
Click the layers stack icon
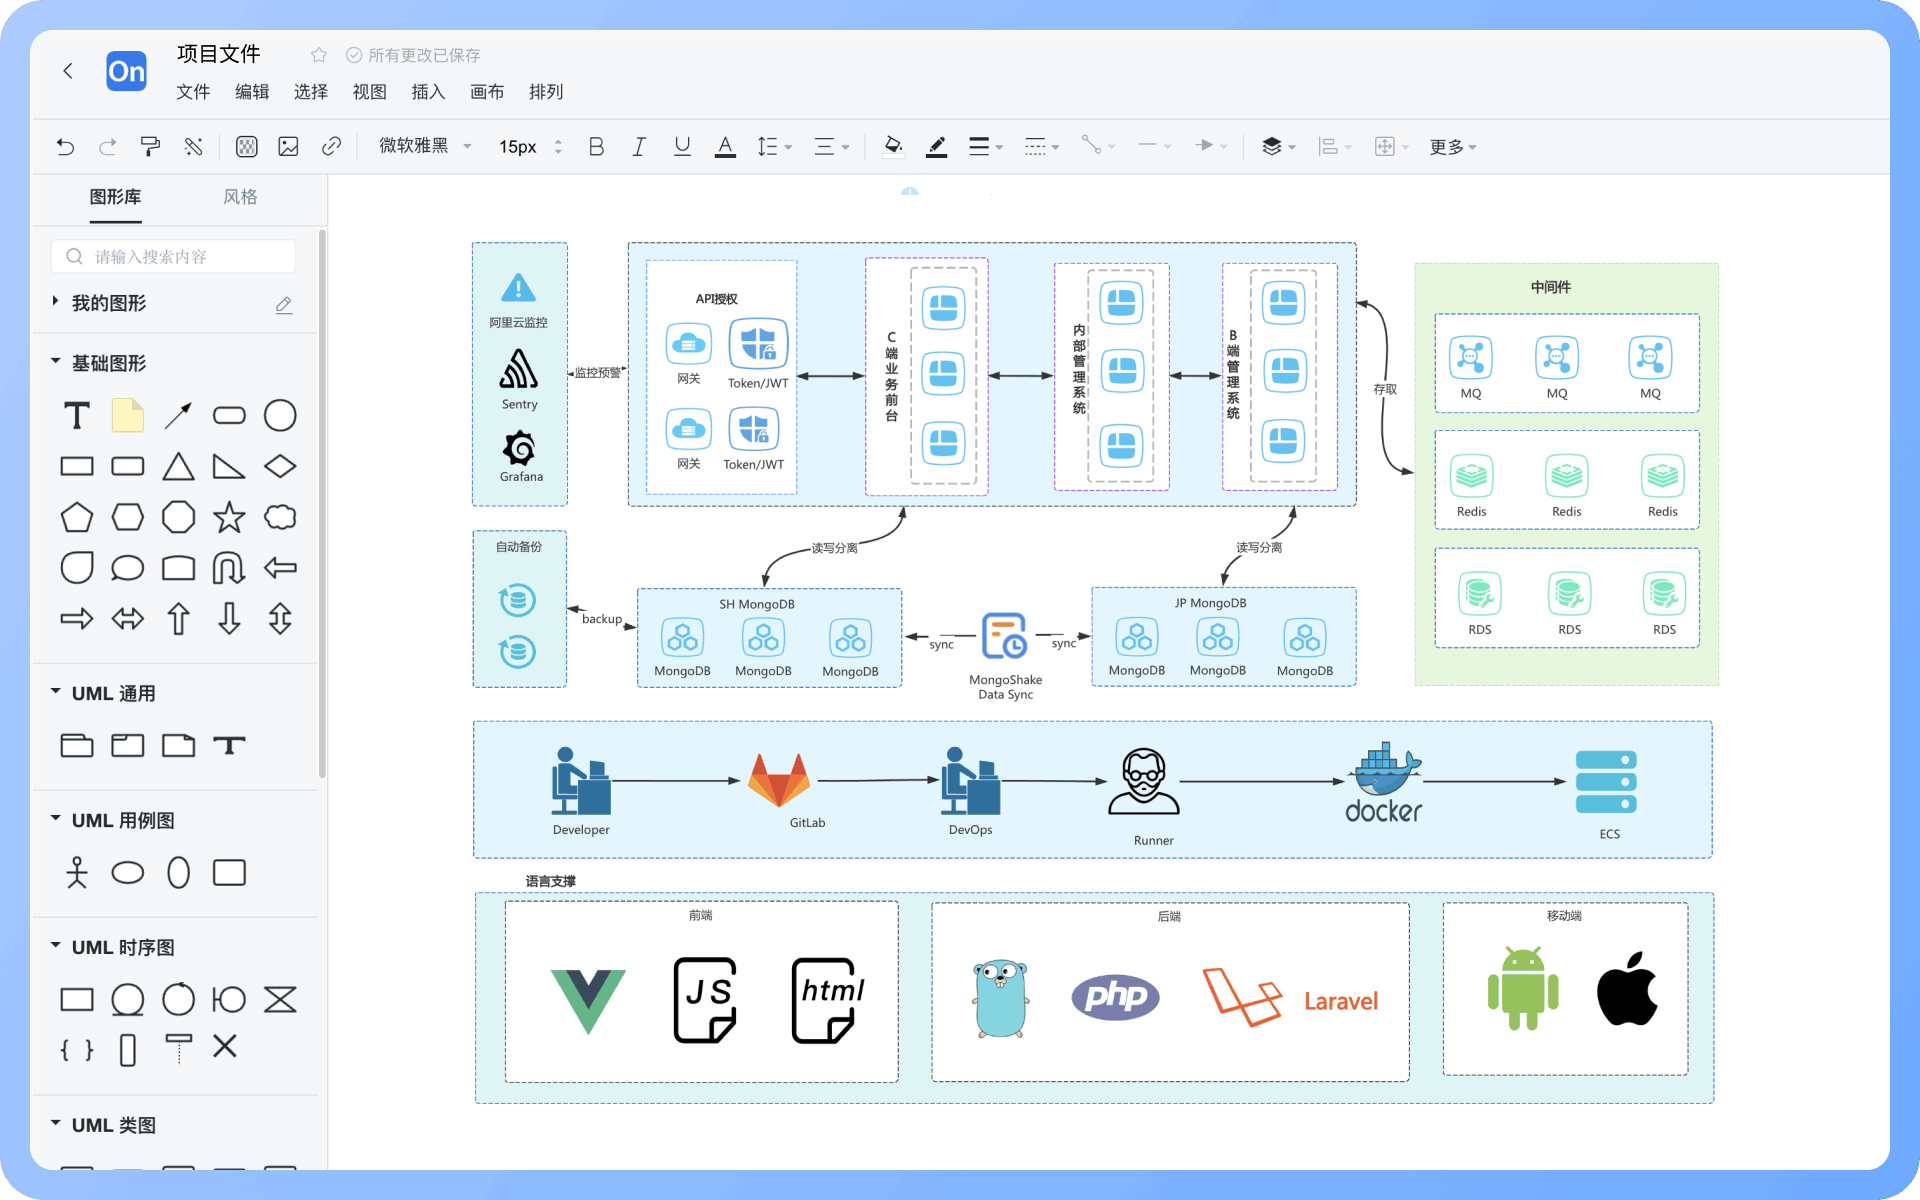pos(1271,147)
